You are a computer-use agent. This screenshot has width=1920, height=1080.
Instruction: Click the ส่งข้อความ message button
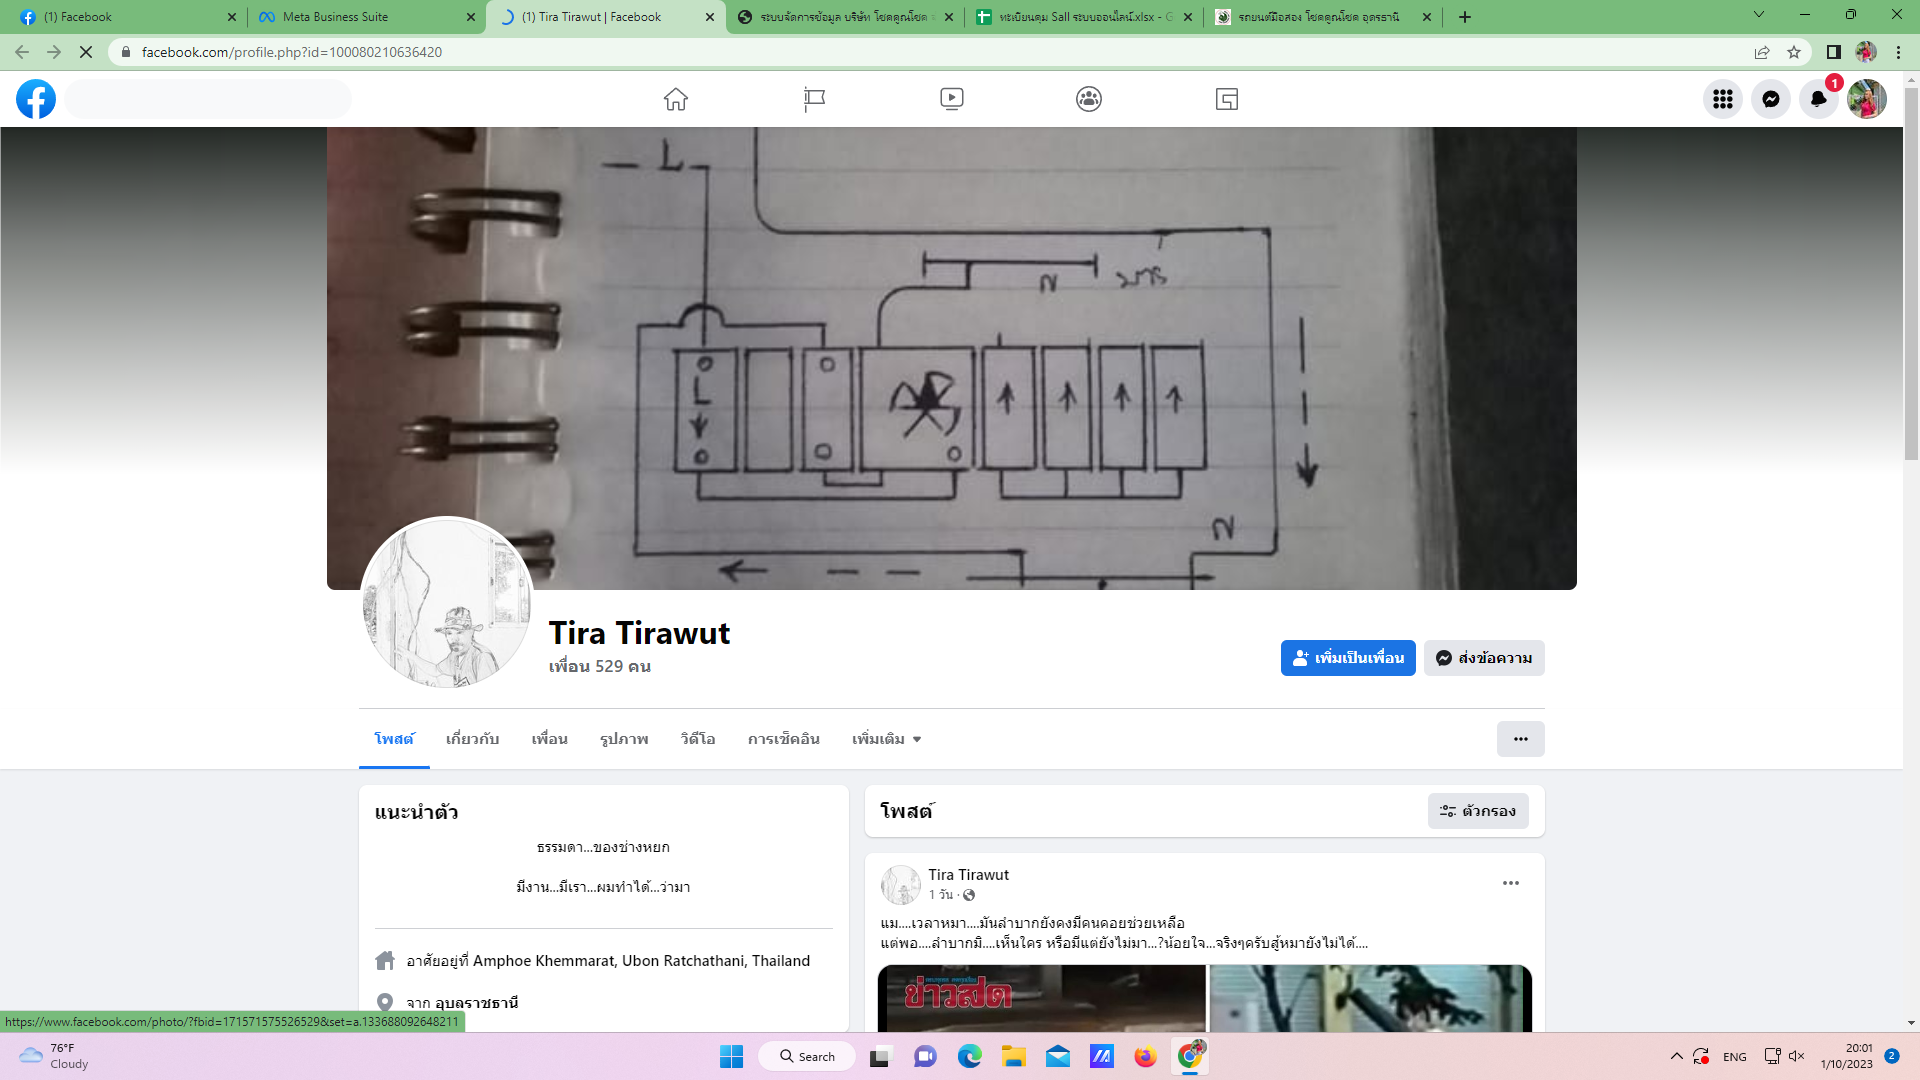click(x=1484, y=658)
